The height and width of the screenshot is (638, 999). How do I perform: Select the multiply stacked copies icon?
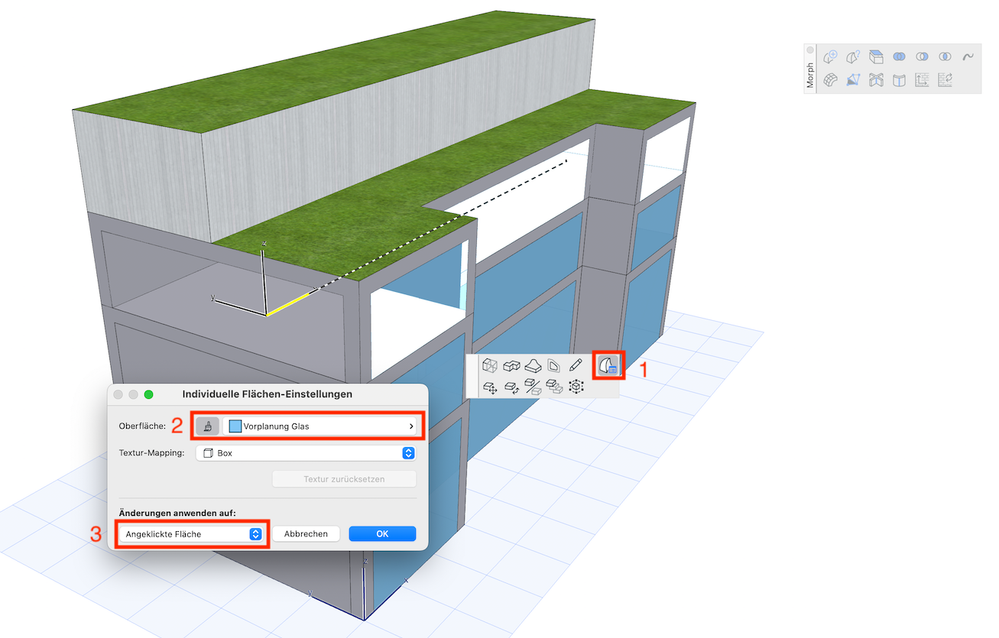point(554,387)
